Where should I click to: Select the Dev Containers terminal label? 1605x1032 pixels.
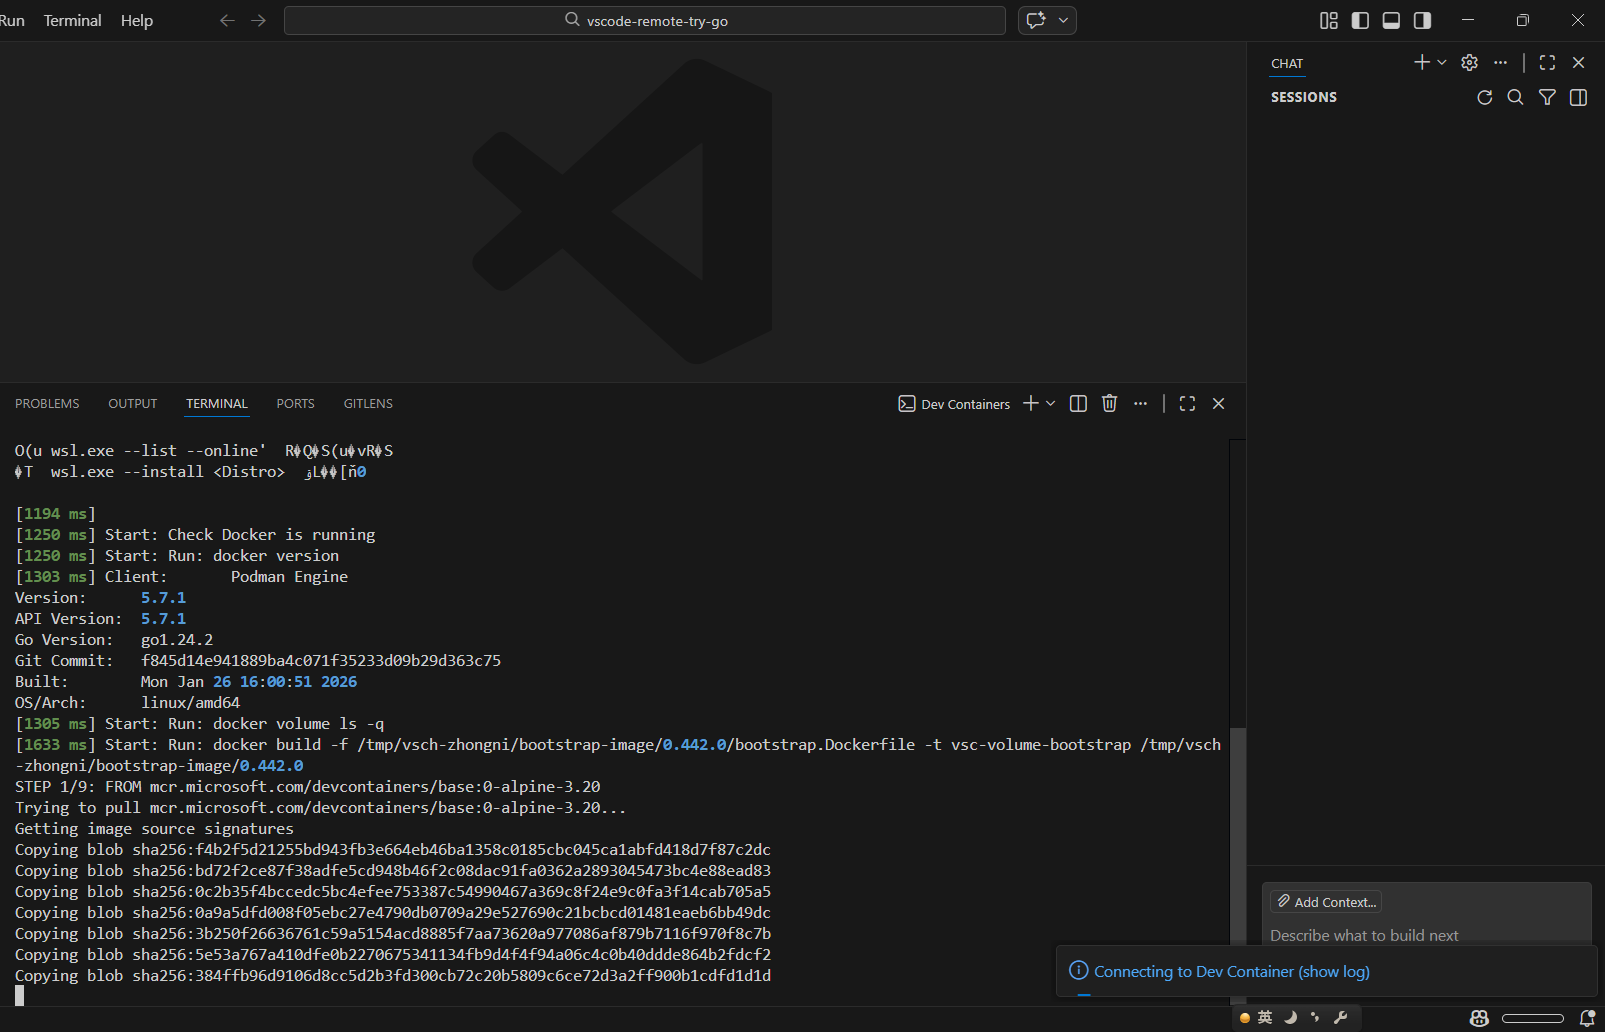954,404
